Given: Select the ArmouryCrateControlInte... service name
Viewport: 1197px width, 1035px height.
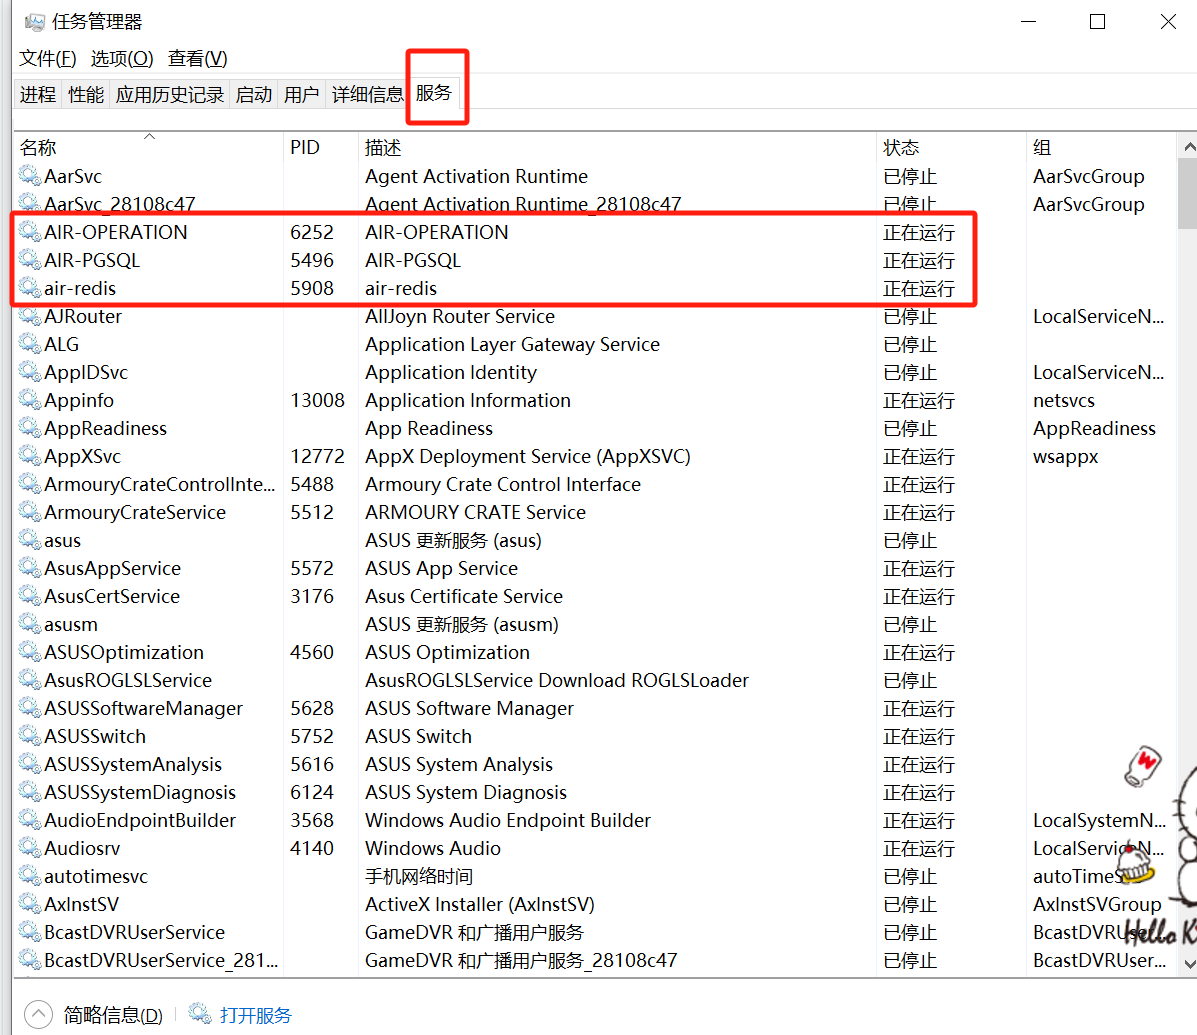Looking at the screenshot, I should (160, 485).
